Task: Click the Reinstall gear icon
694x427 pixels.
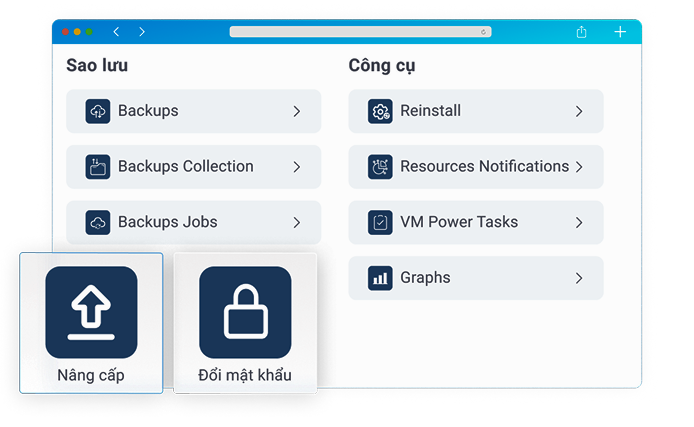Action: pyautogui.click(x=380, y=111)
